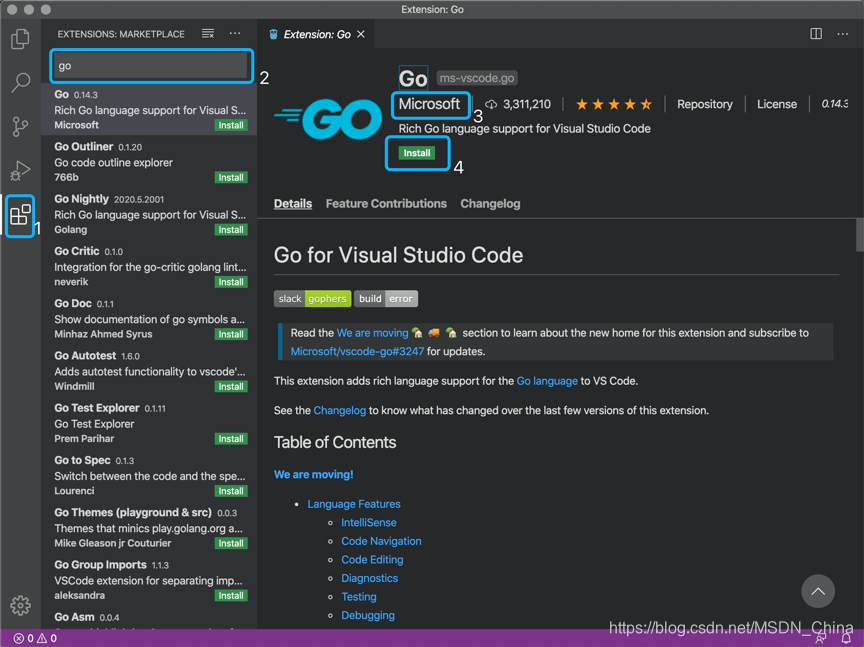Jump to Code Editing section
The height and width of the screenshot is (647, 864).
click(x=372, y=560)
